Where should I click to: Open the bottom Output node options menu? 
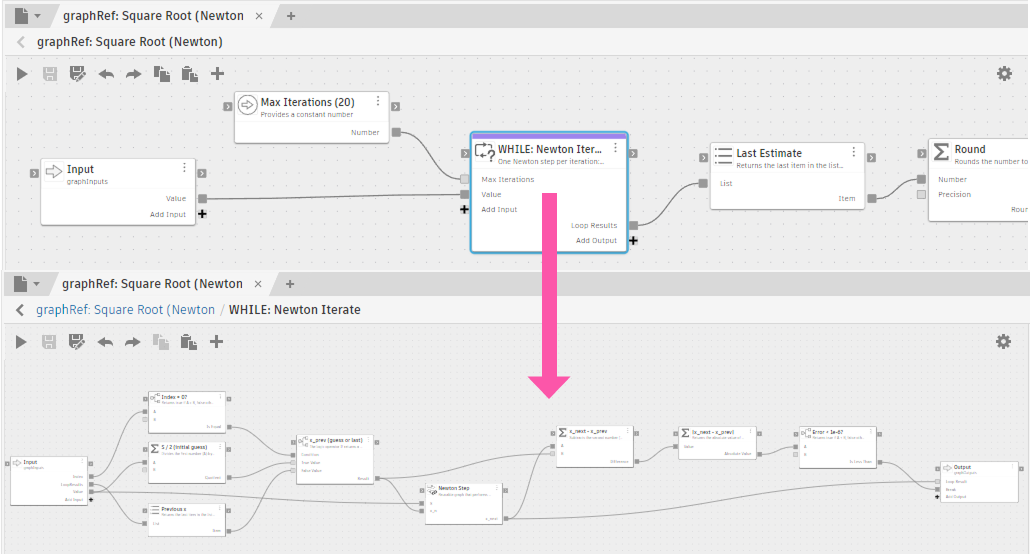click(x=1013, y=467)
